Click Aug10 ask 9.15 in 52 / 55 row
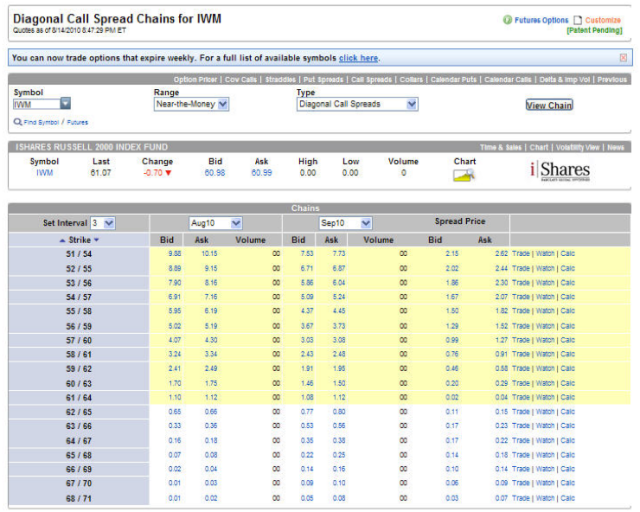Viewport: 640px width, 512px height. (x=211, y=268)
